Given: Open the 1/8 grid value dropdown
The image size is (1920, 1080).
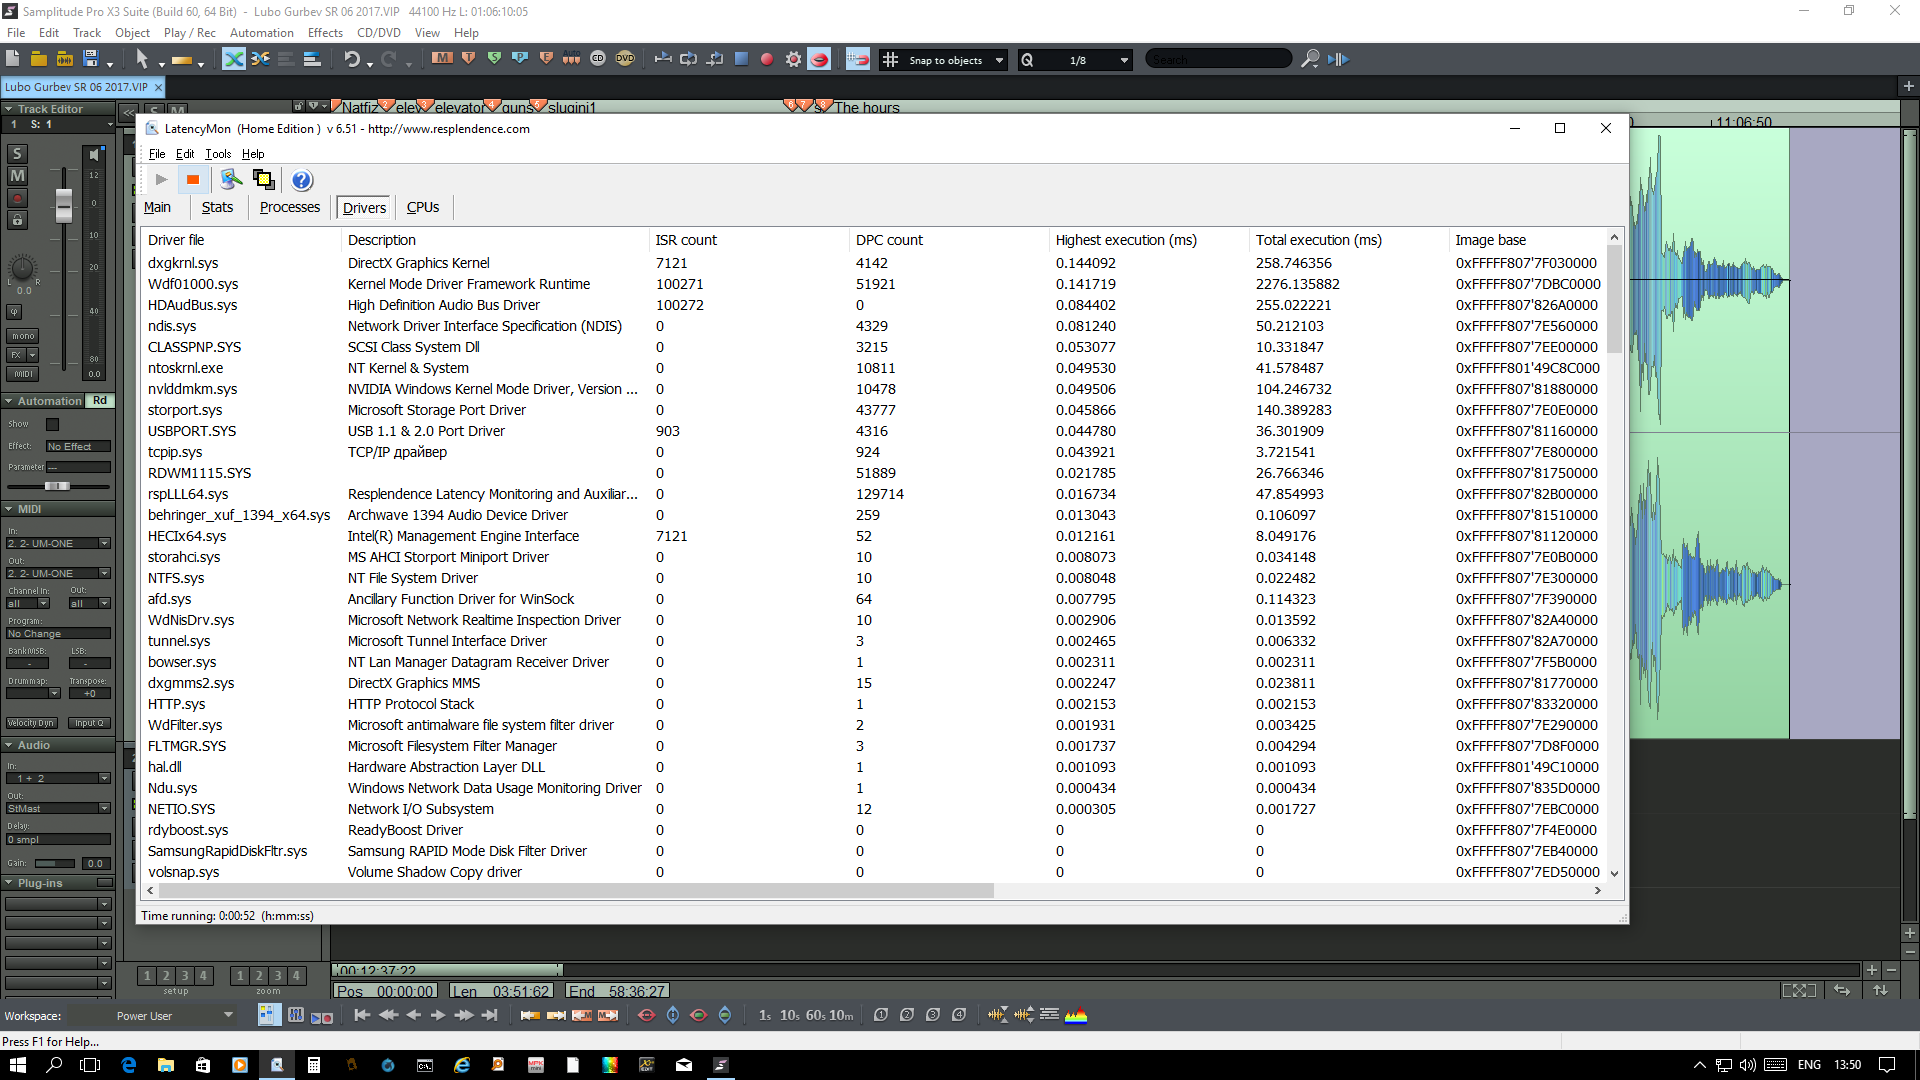Looking at the screenshot, I should (1124, 60).
